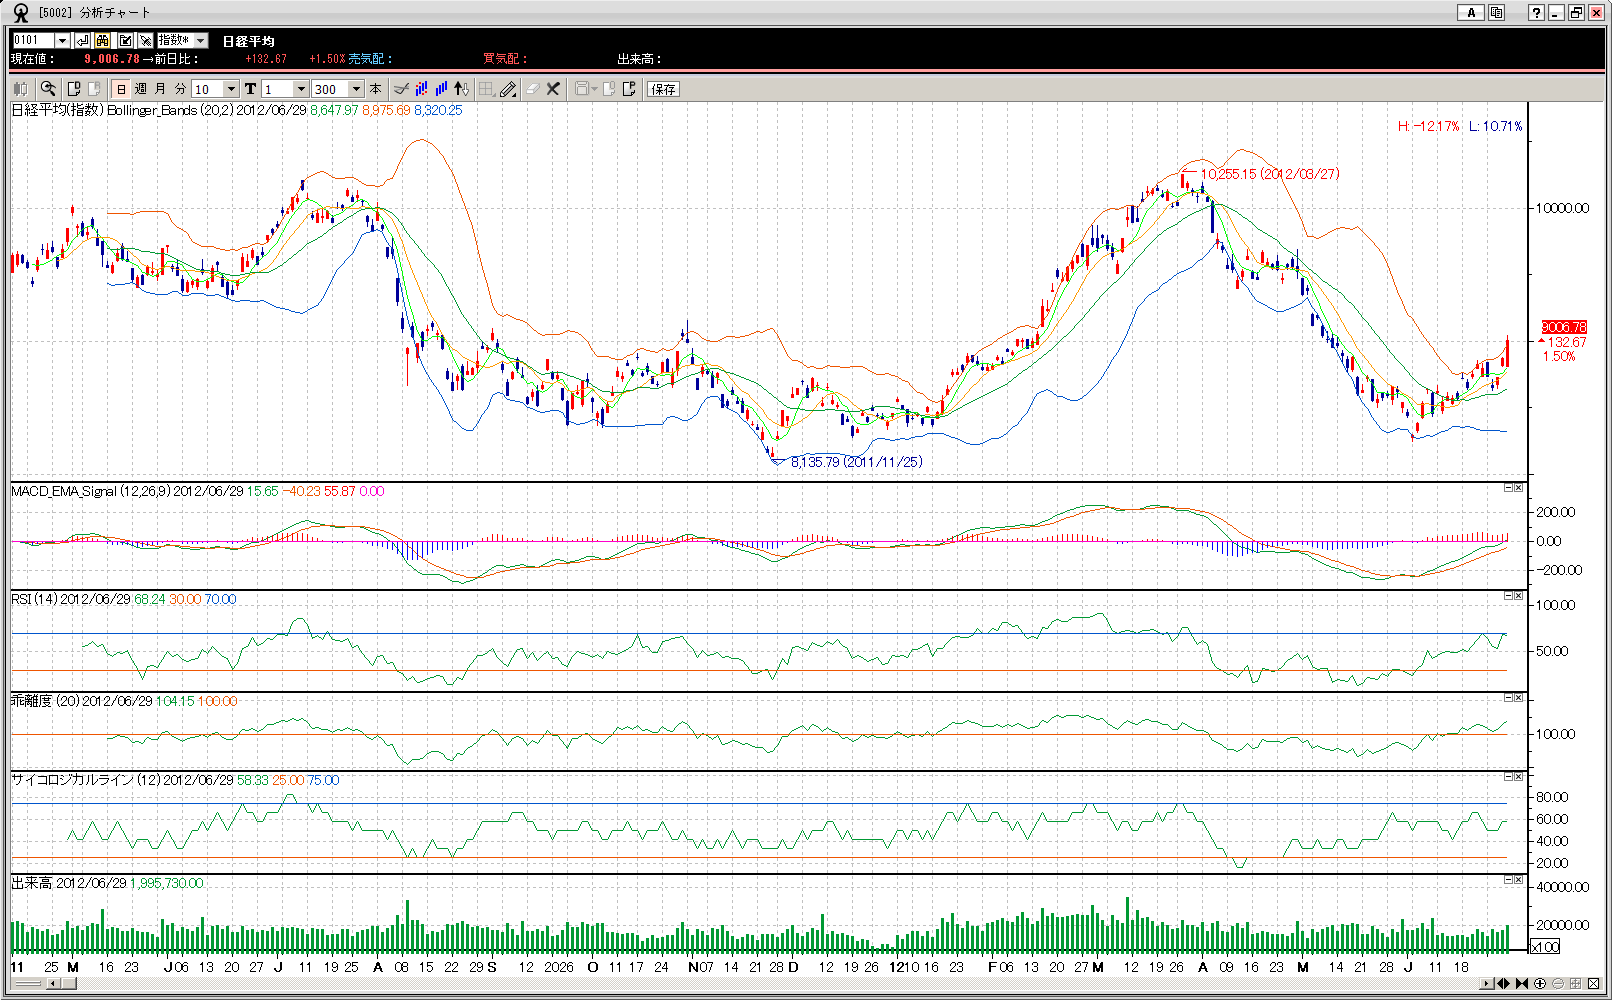
Task: Click the help question mark icon
Action: pos(1536,13)
